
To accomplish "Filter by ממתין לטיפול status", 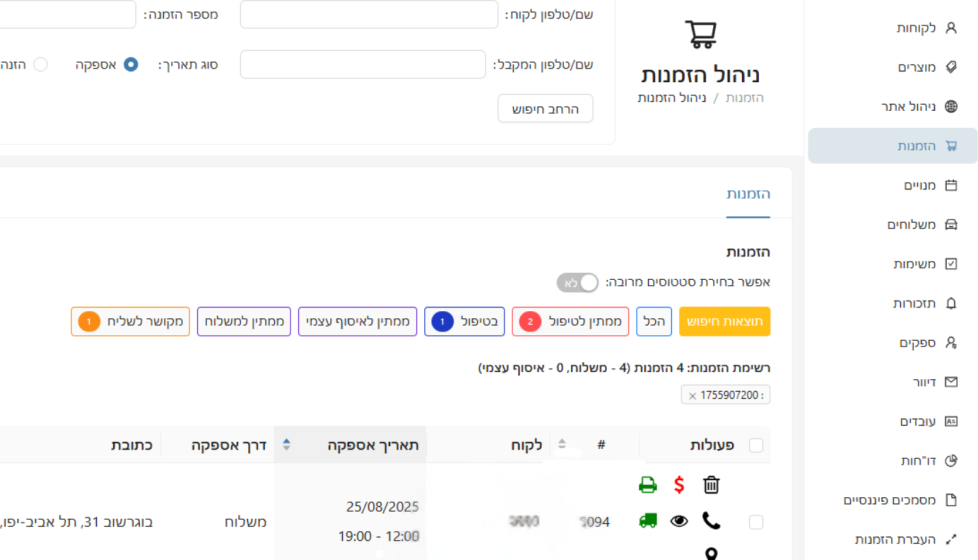I will (x=570, y=322).
